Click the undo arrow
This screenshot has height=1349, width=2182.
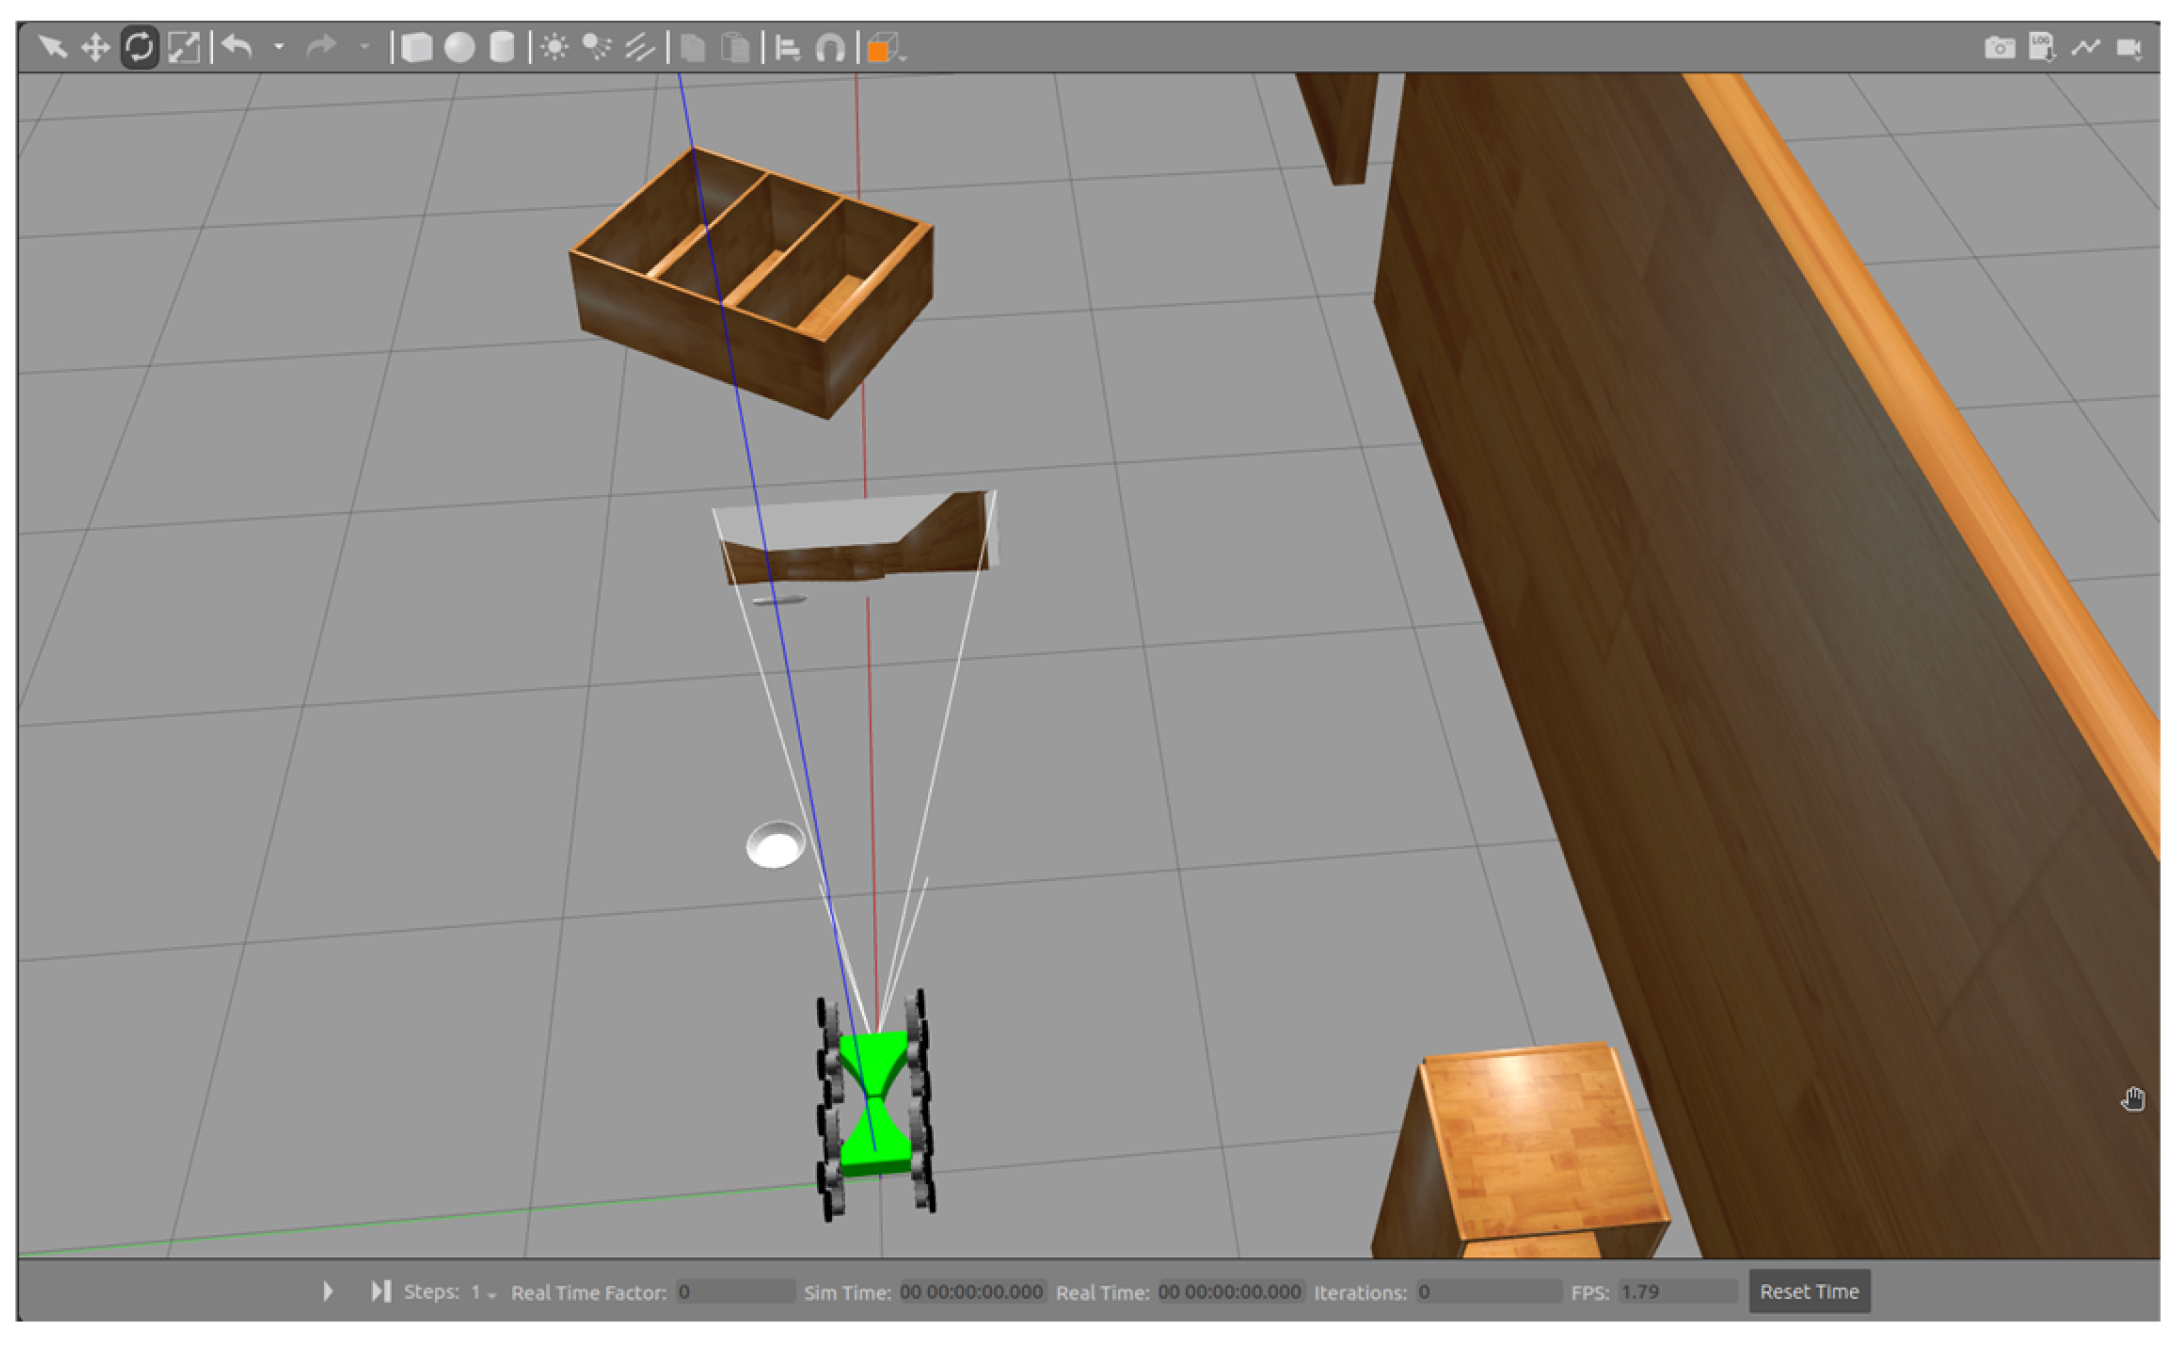point(237,47)
